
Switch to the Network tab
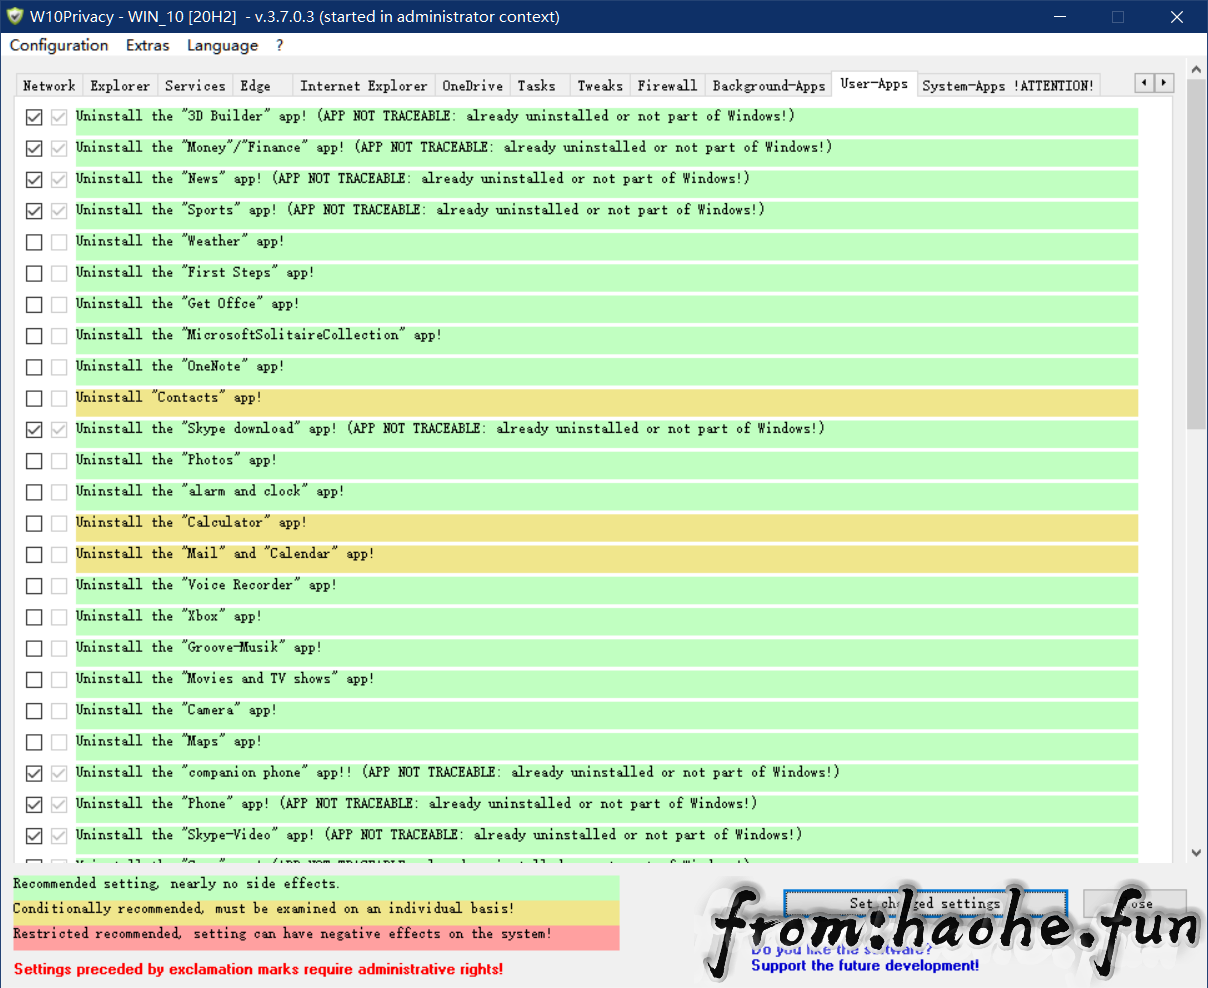(x=49, y=86)
